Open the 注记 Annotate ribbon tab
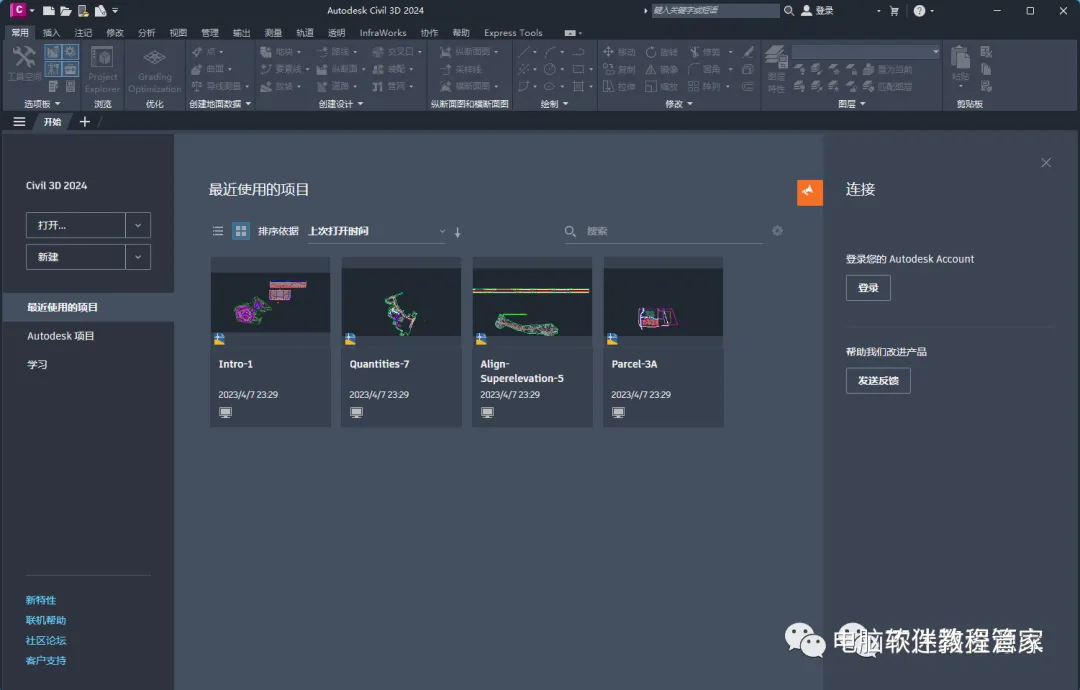Viewport: 1080px width, 690px height. click(x=83, y=32)
